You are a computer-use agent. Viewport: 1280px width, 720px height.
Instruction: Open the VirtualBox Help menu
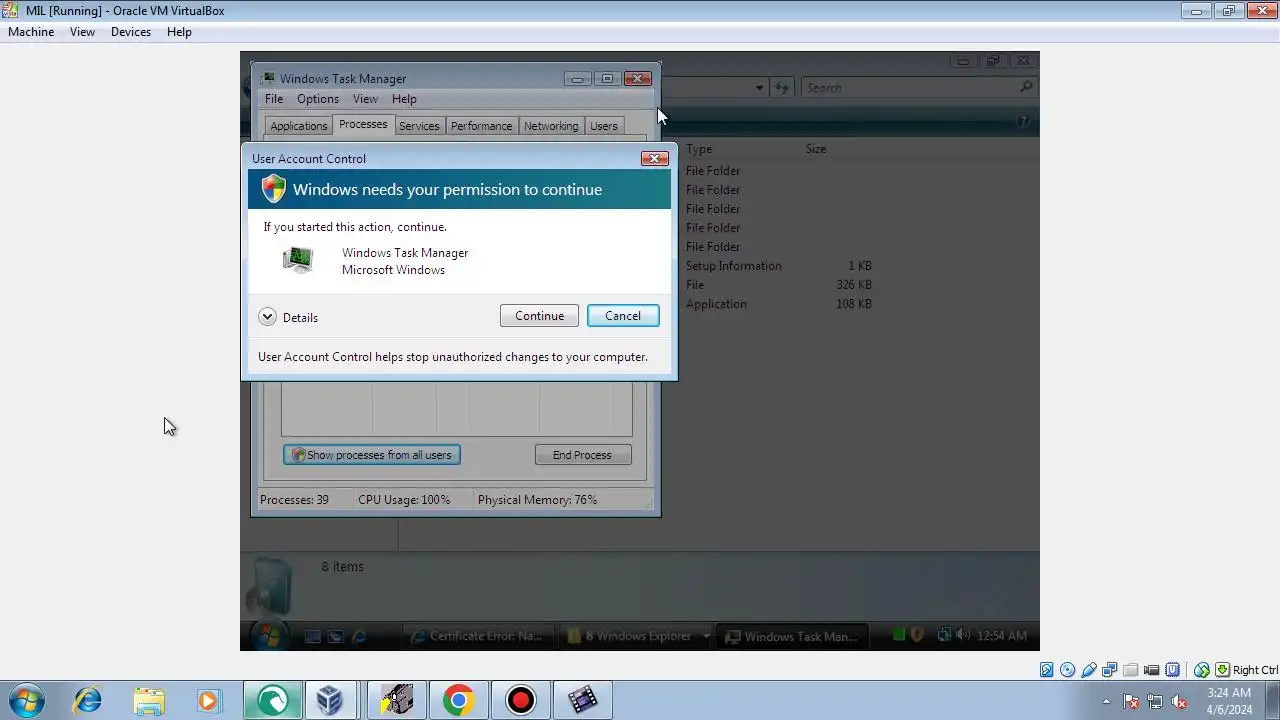pyautogui.click(x=179, y=32)
